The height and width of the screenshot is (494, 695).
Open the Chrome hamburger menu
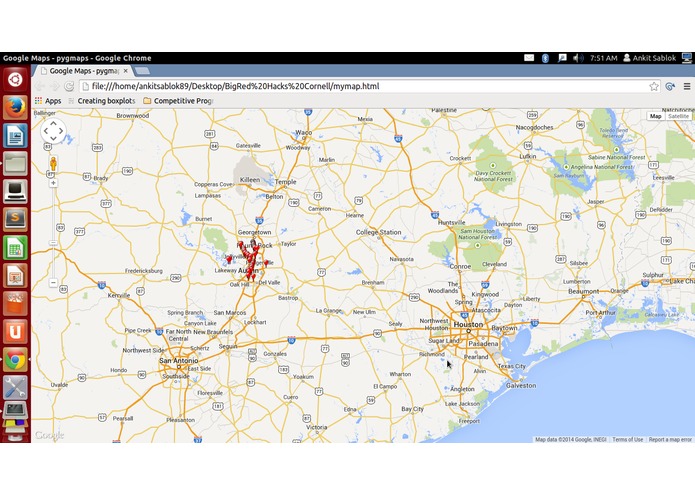687,86
